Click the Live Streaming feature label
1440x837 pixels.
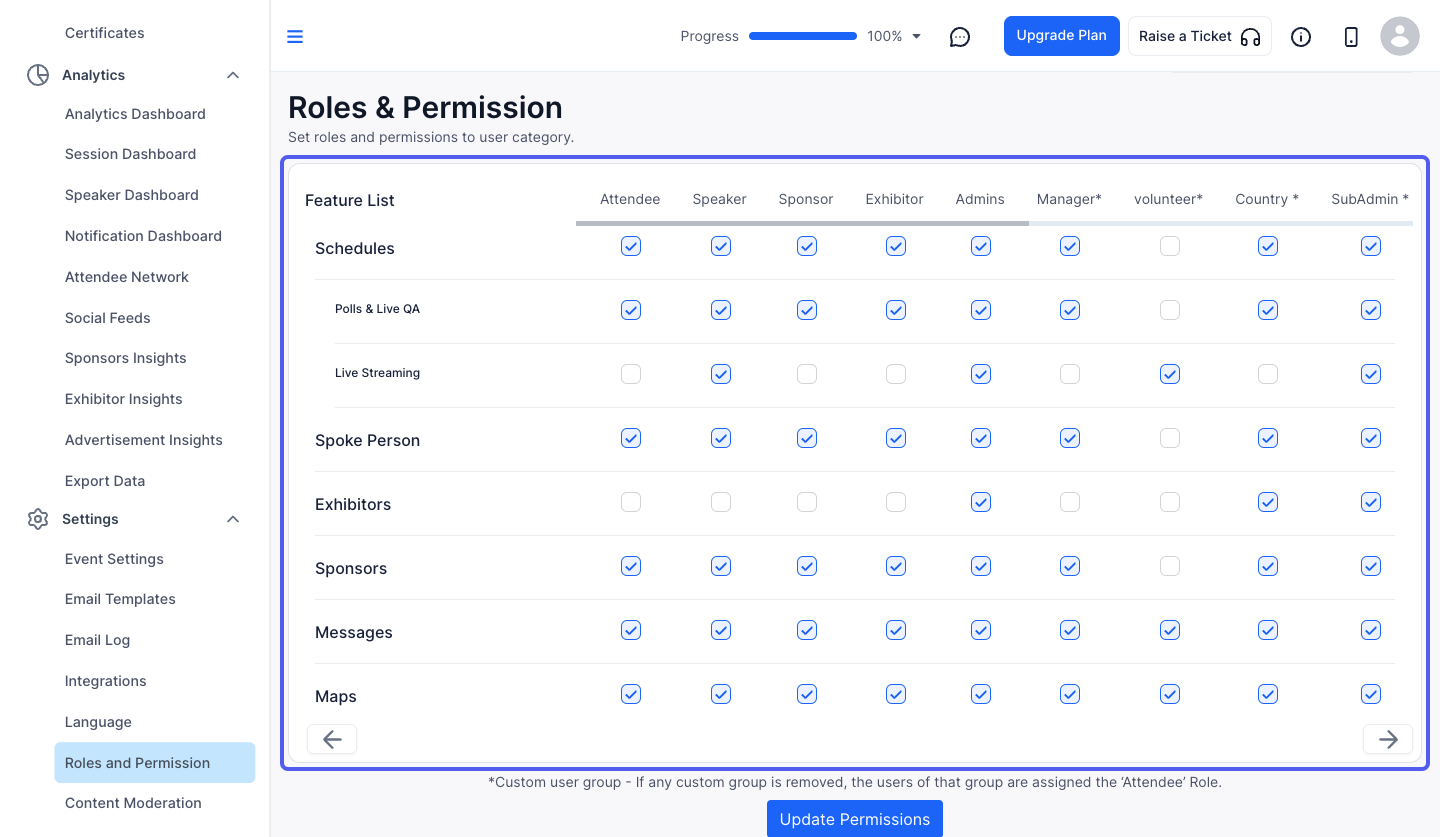pos(377,373)
